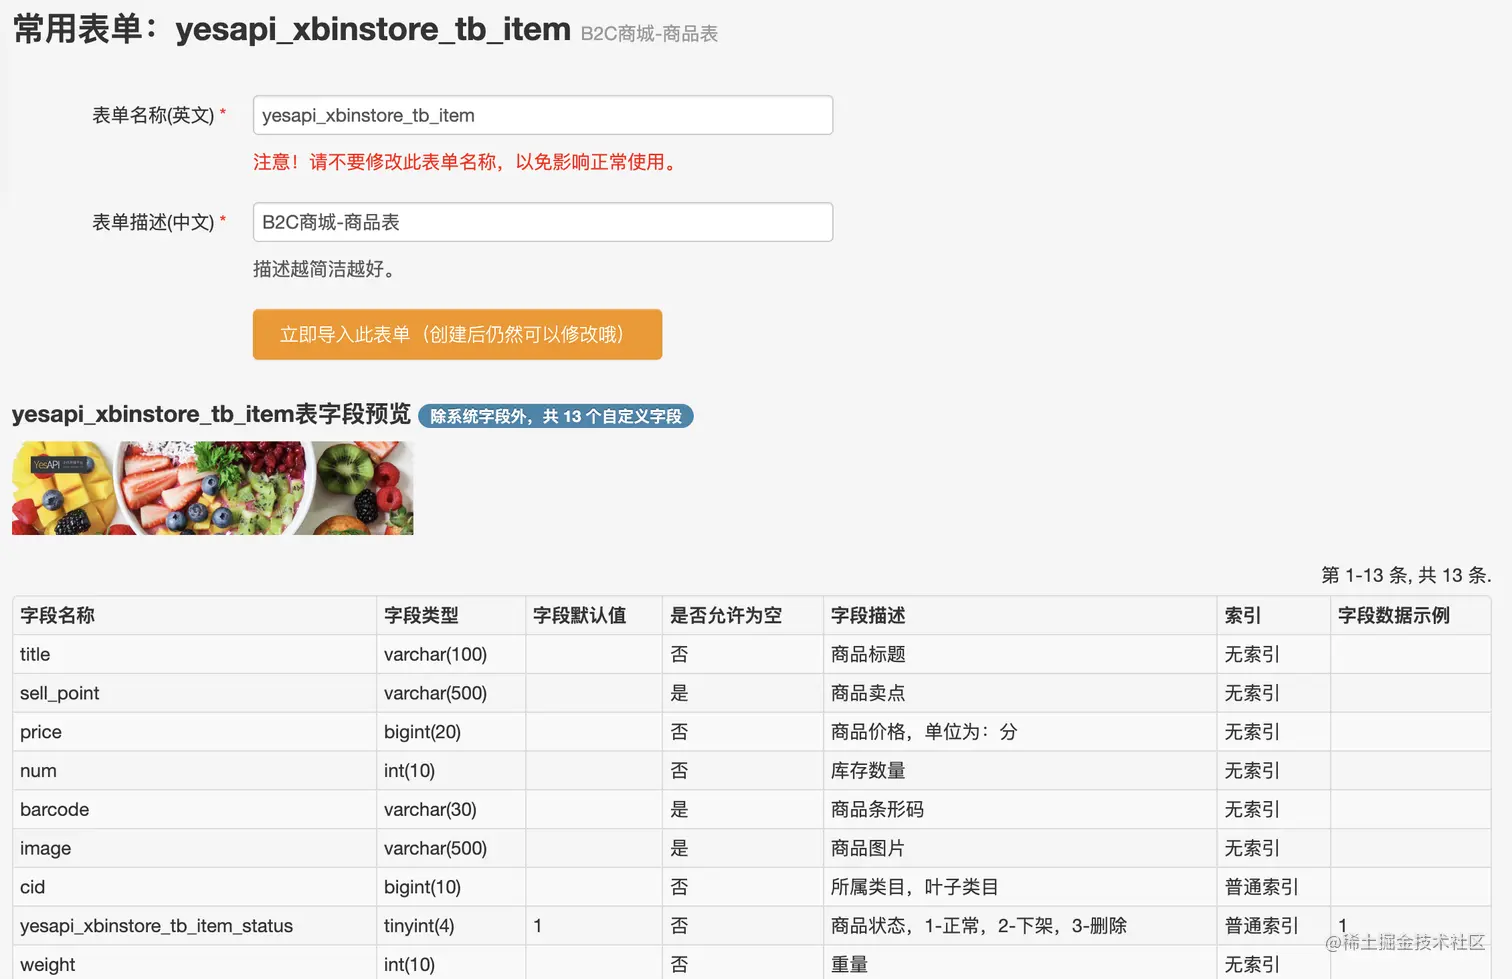Click the 字段默认值 column header
Image resolution: width=1512 pixels, height=979 pixels.
(x=594, y=615)
